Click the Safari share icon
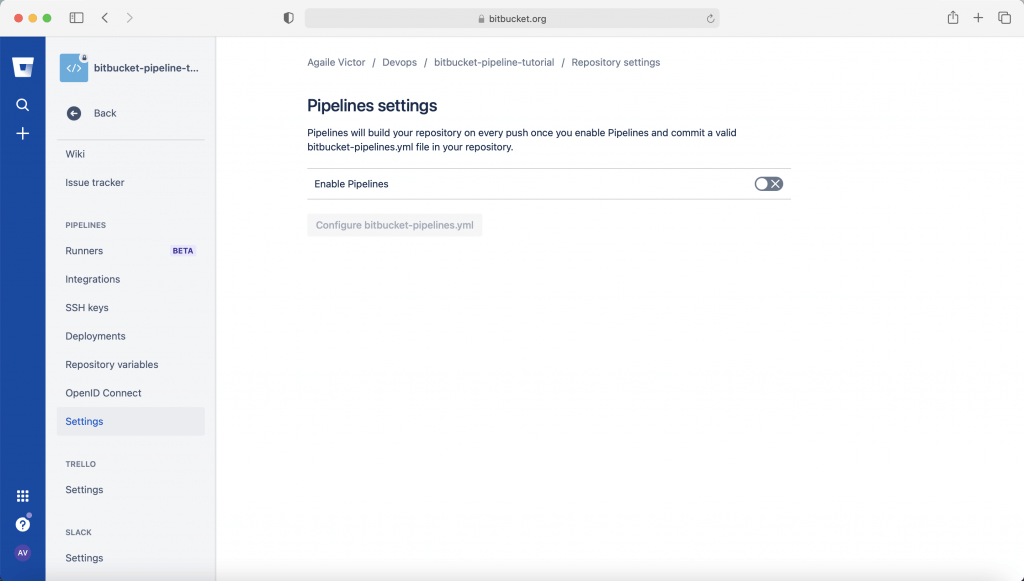This screenshot has height=581, width=1024. point(953,18)
